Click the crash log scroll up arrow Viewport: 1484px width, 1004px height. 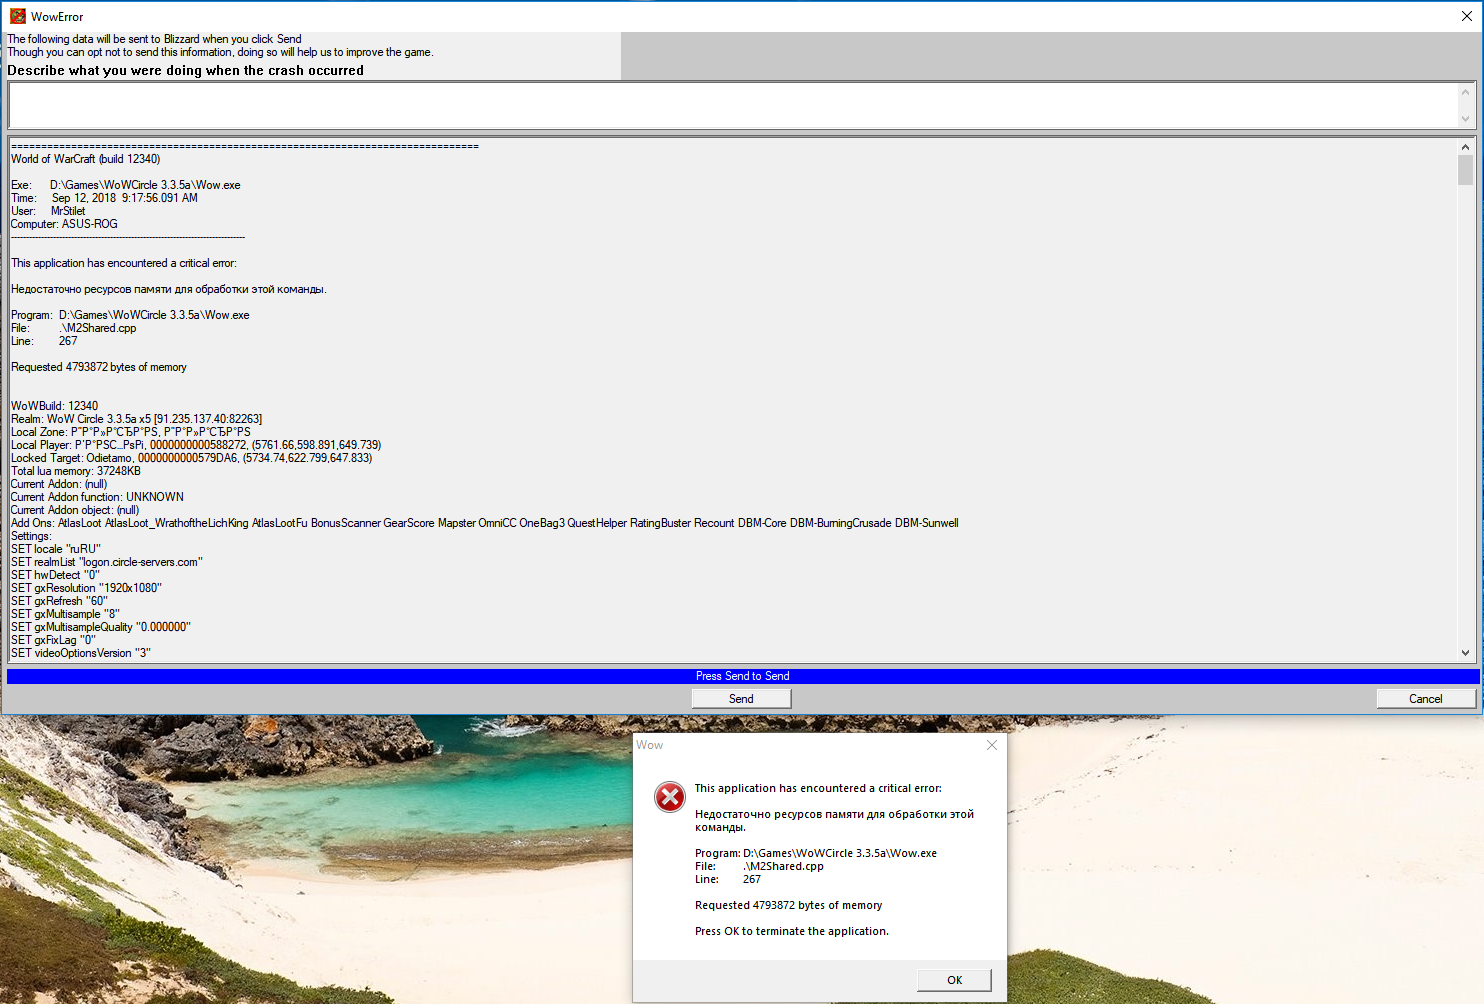coord(1465,146)
